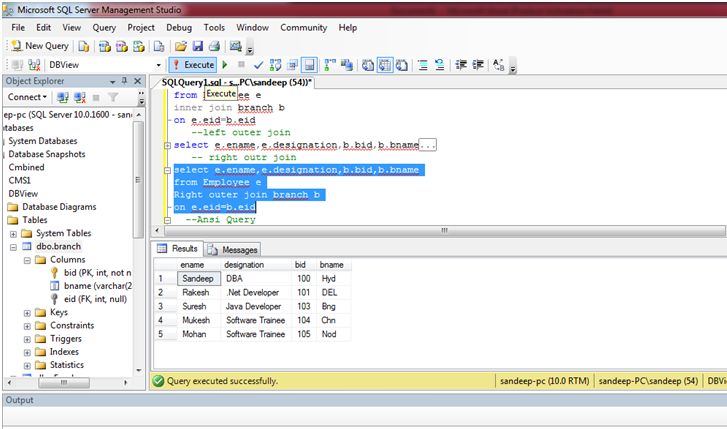This screenshot has height=429, width=727.
Task: Open the SQL Editor toolbar overflow options arrow
Action: [x=513, y=67]
